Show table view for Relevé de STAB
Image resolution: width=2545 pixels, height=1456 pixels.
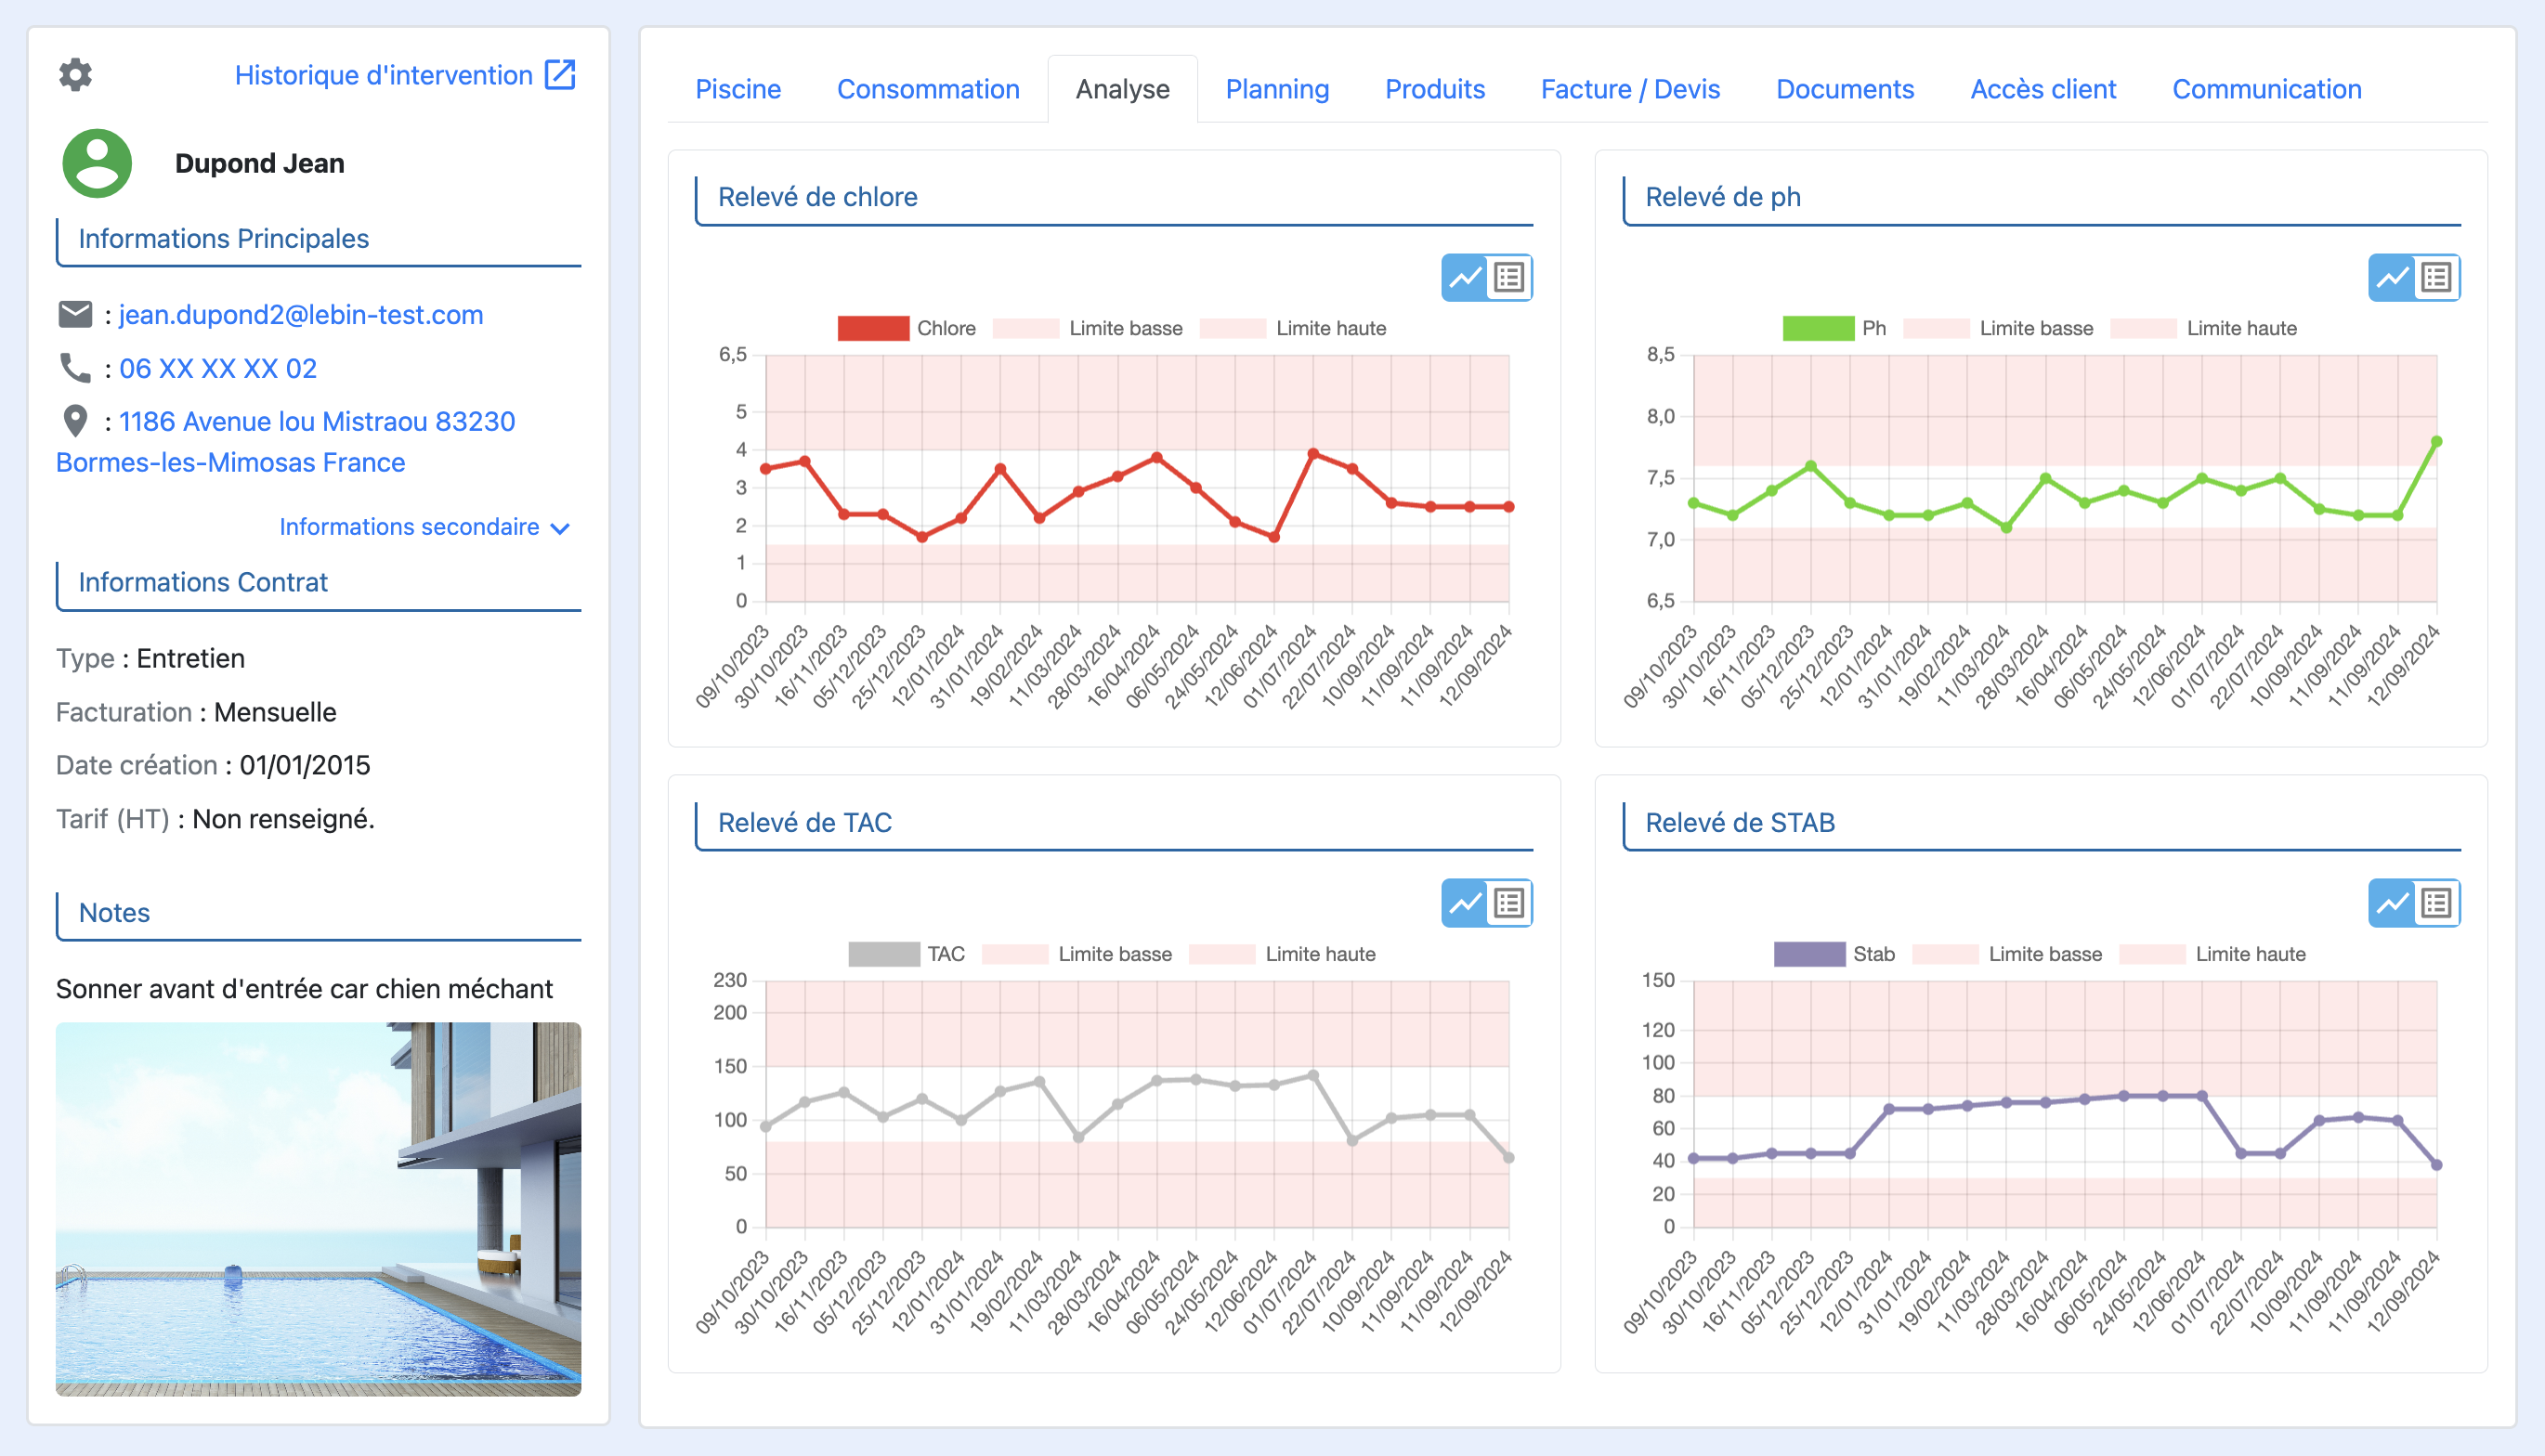pyautogui.click(x=2436, y=904)
